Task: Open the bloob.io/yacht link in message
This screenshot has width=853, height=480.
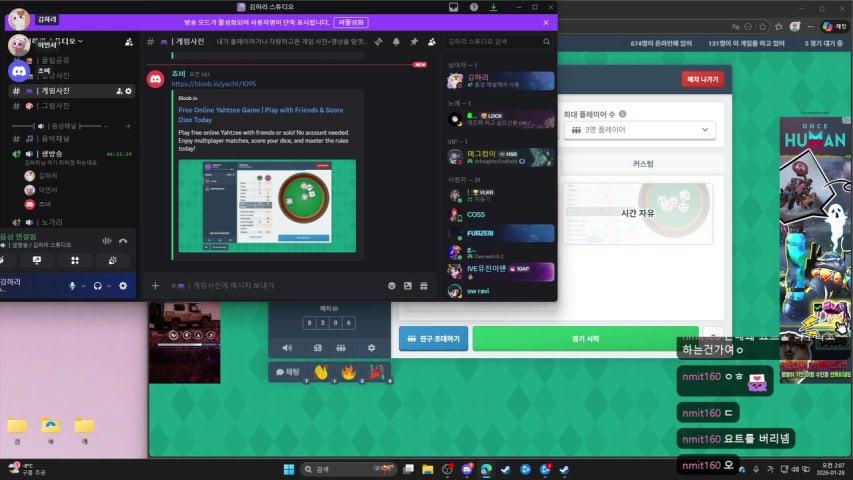Action: (x=213, y=84)
